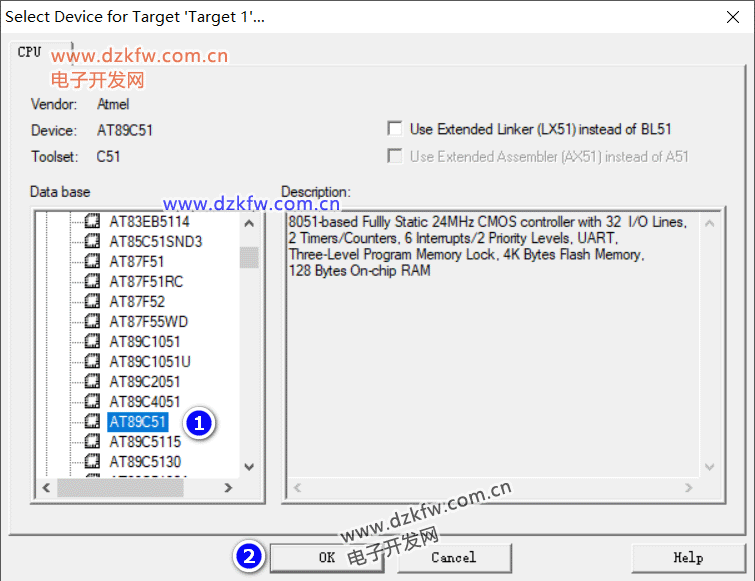
Task: Click the chip icon beside AT89C51
Action: 92,421
